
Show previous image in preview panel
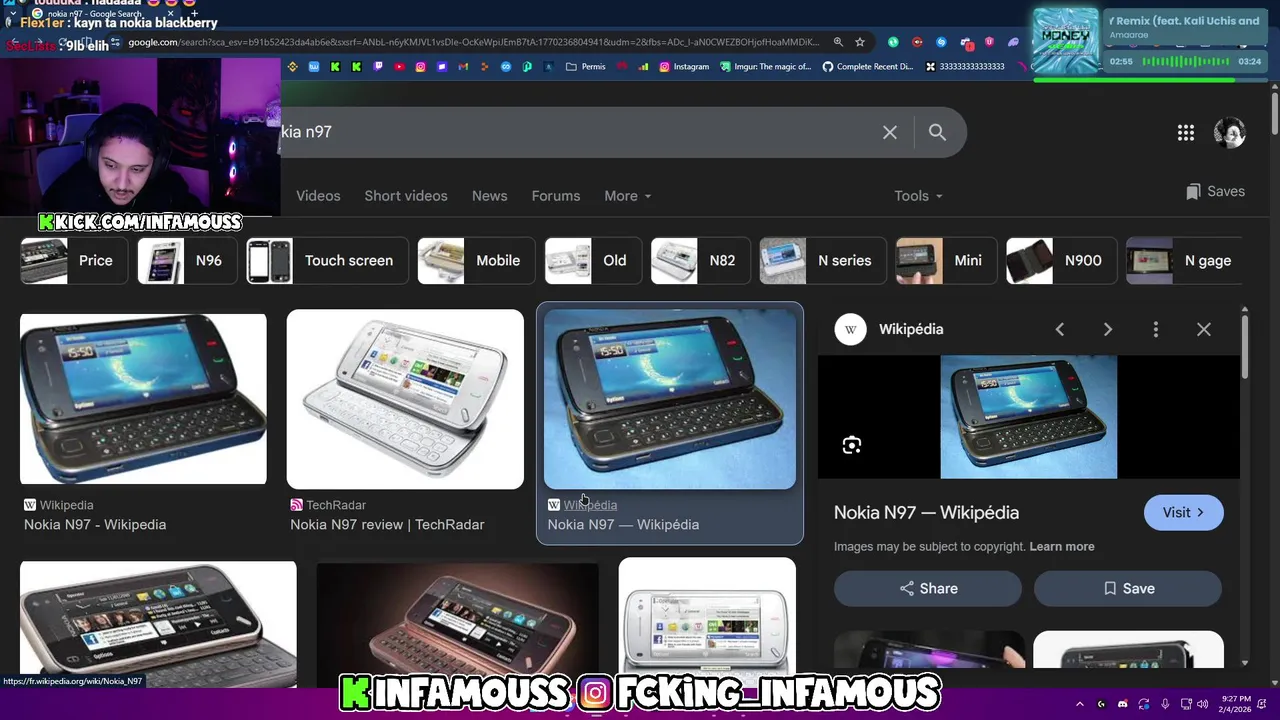click(1060, 329)
